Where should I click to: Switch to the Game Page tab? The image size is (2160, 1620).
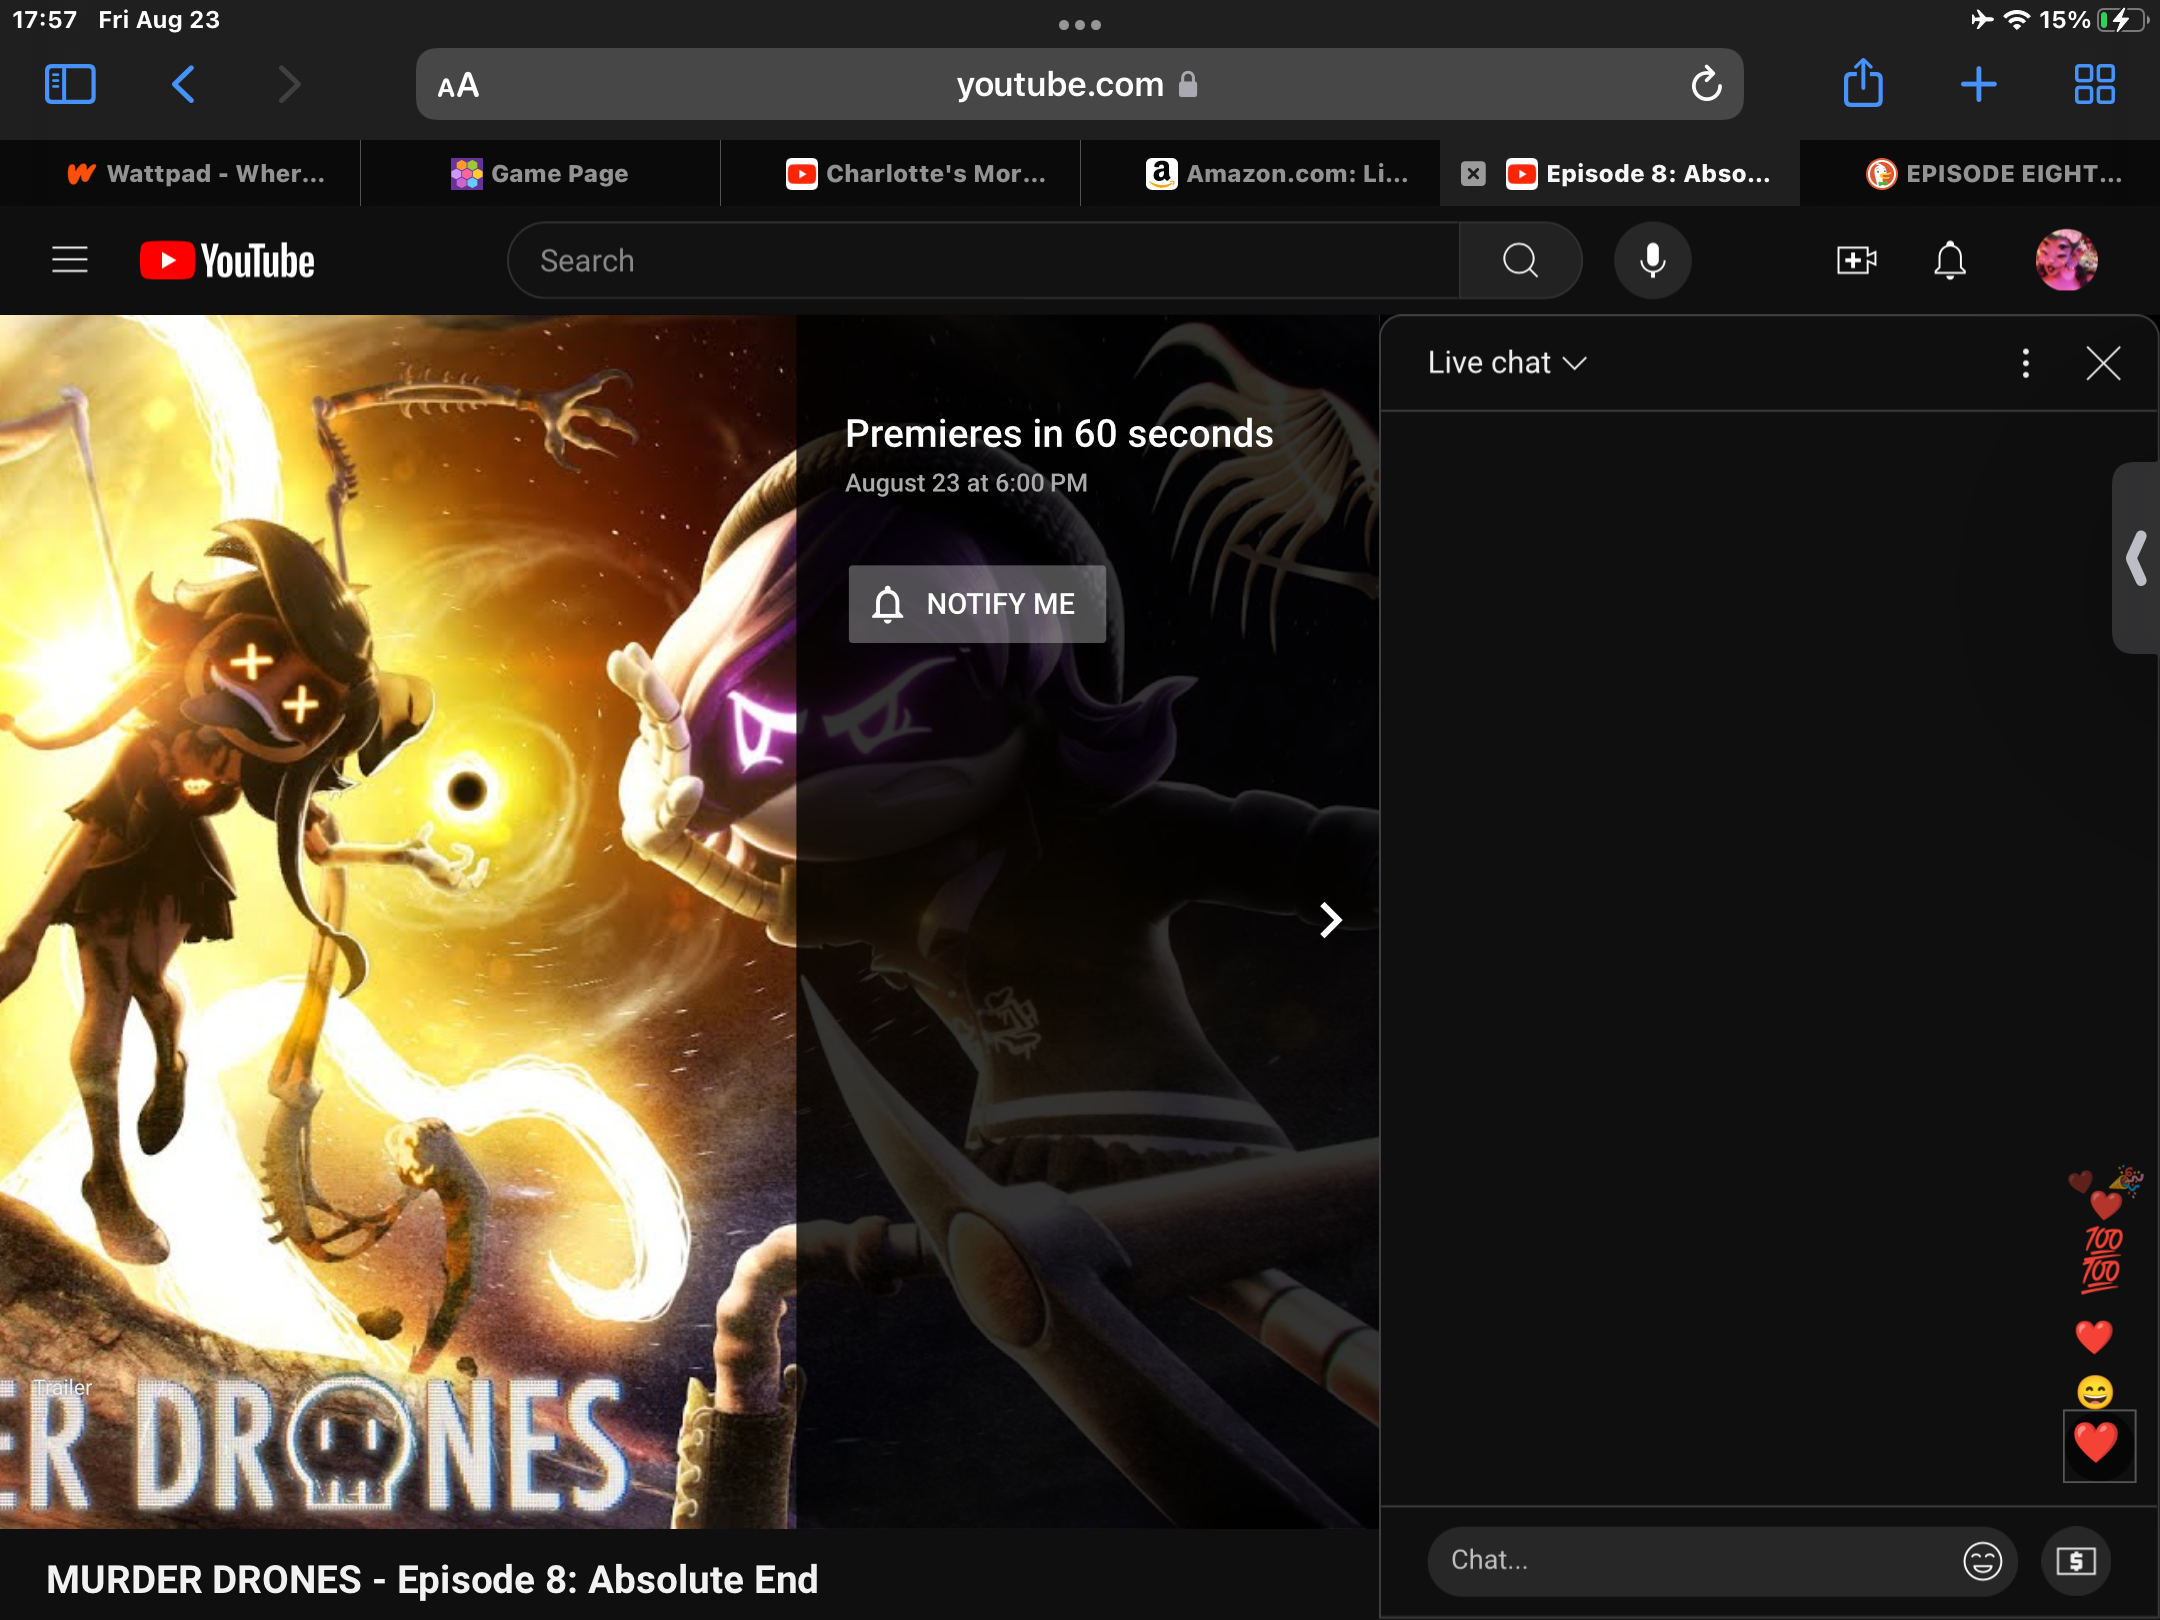[x=540, y=173]
